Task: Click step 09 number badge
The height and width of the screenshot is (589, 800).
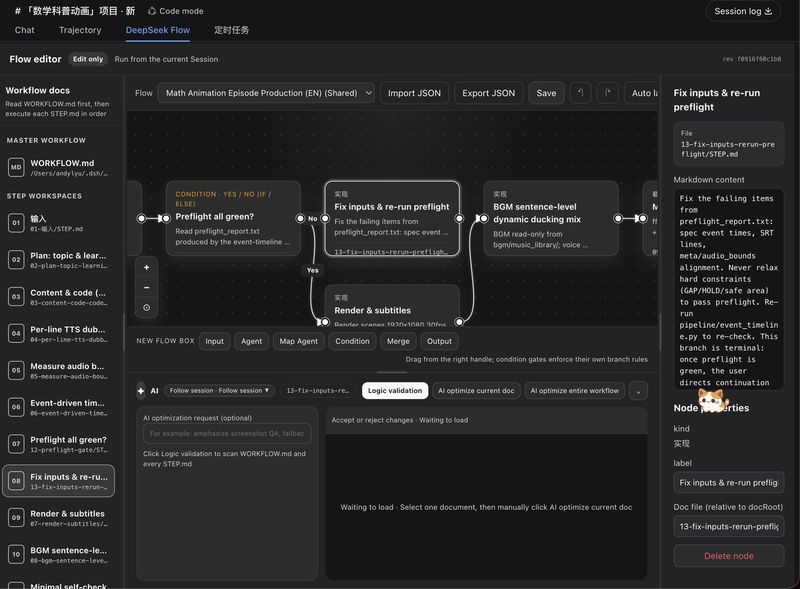Action: click(16, 518)
